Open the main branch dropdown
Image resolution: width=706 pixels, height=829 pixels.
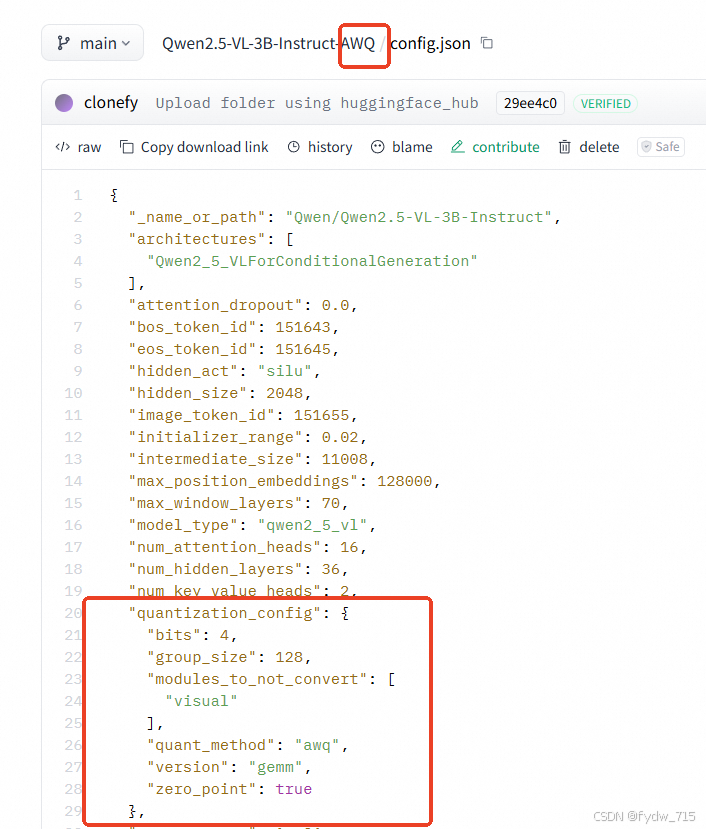(93, 43)
